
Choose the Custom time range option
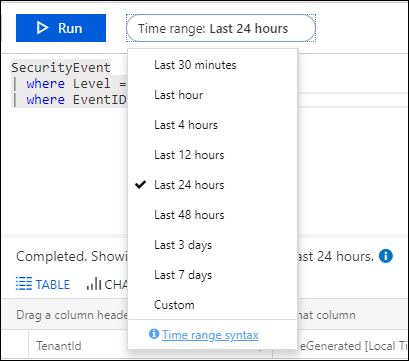(x=213, y=305)
